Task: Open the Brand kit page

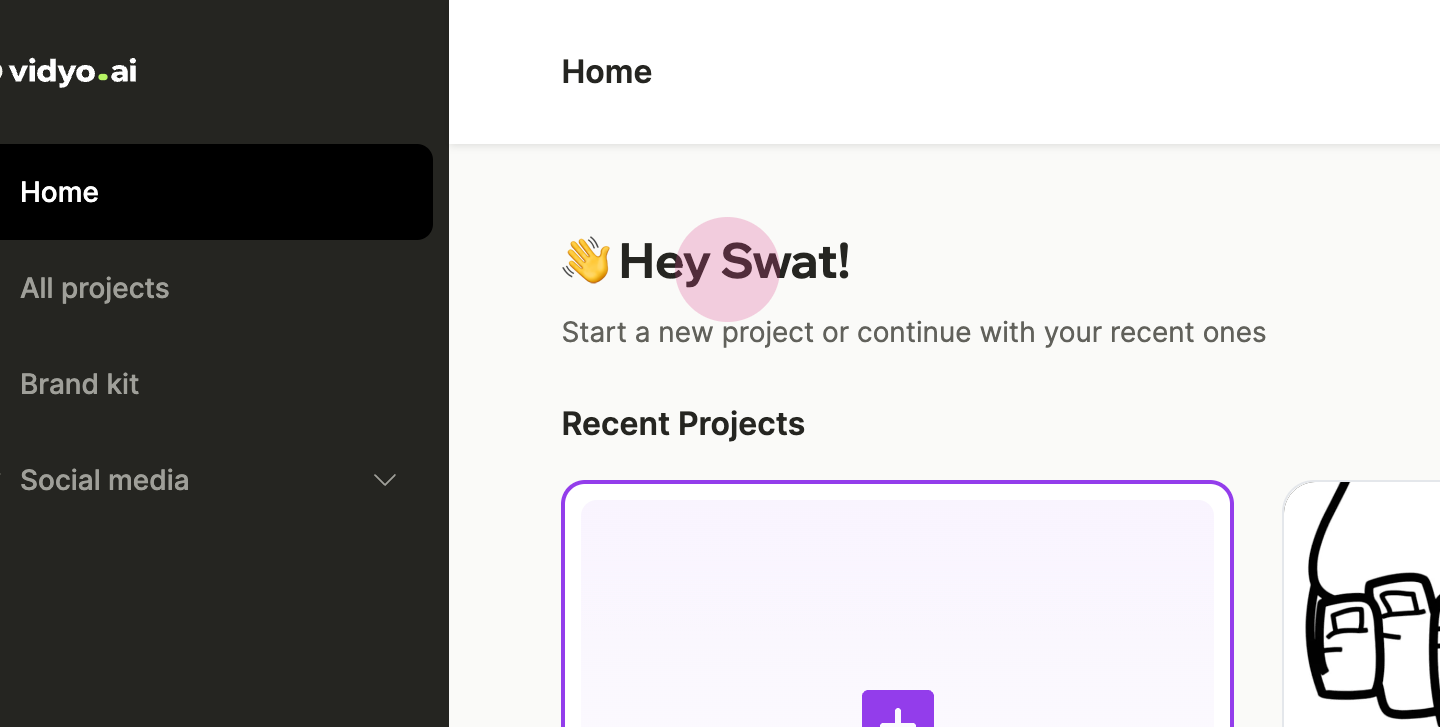Action: click(80, 384)
